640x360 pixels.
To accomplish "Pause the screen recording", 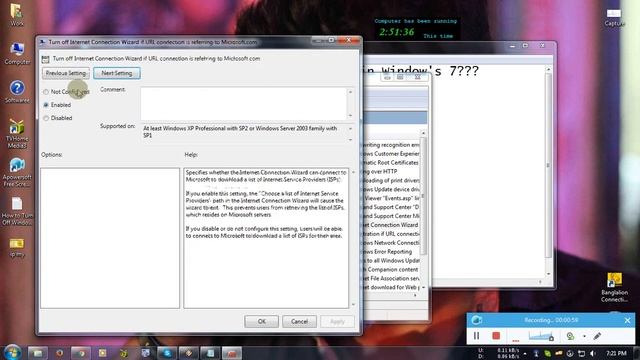I will point(476,336).
